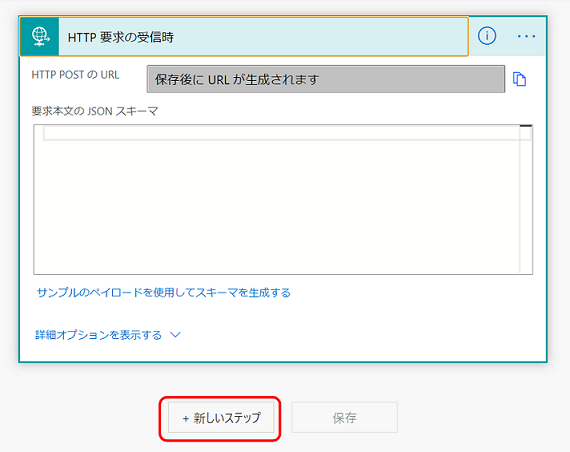570x452 pixels.
Task: Expand the 詳細オプションを表示する chevron arrow
Action: [176, 335]
